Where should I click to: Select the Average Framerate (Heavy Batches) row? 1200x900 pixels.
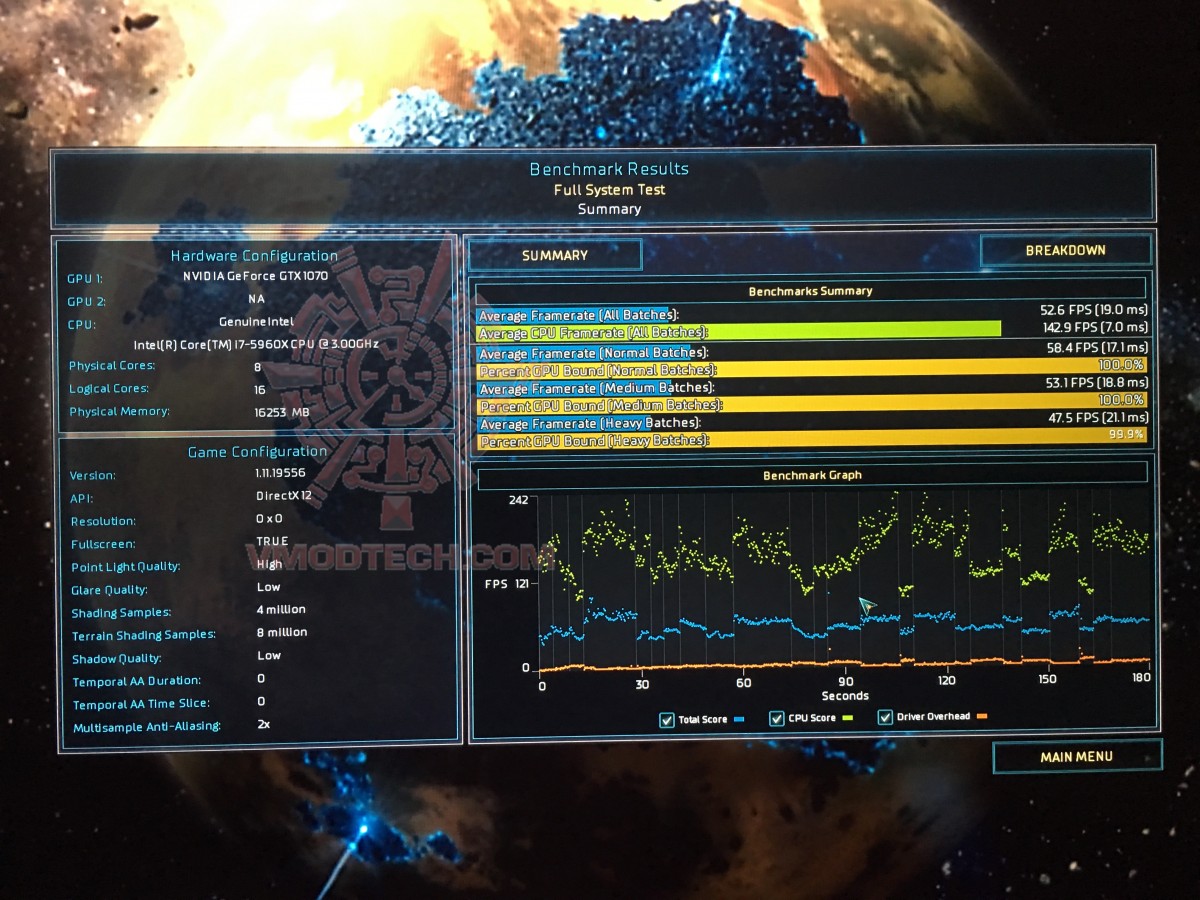(812, 422)
